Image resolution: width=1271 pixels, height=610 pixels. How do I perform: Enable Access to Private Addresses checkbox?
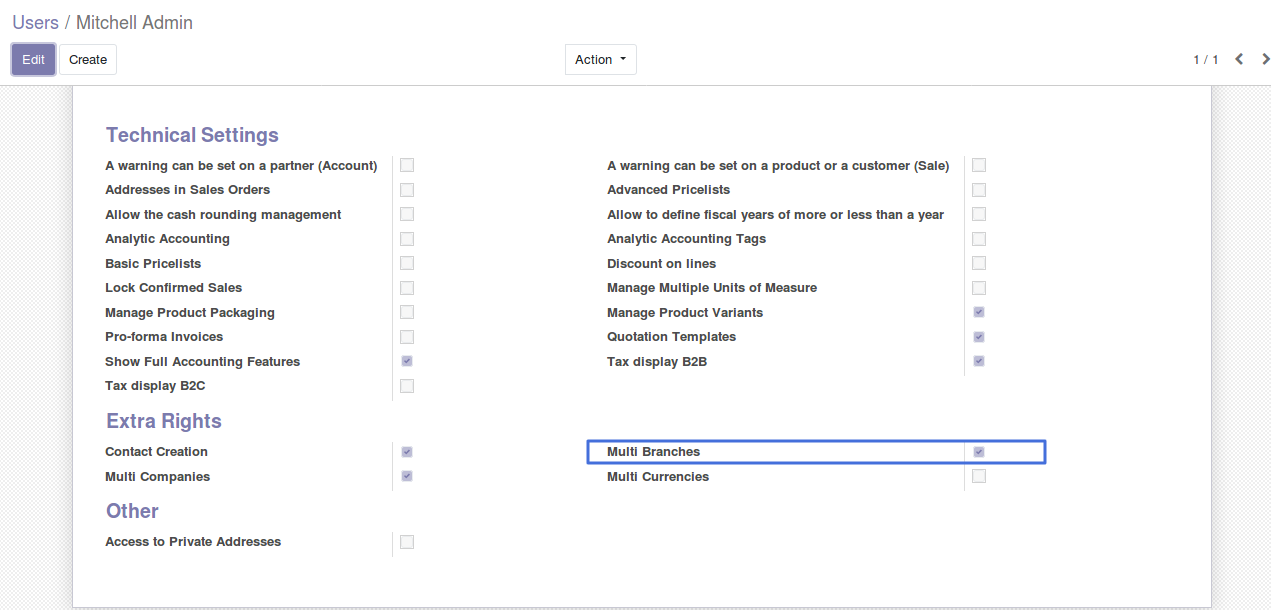pos(407,542)
